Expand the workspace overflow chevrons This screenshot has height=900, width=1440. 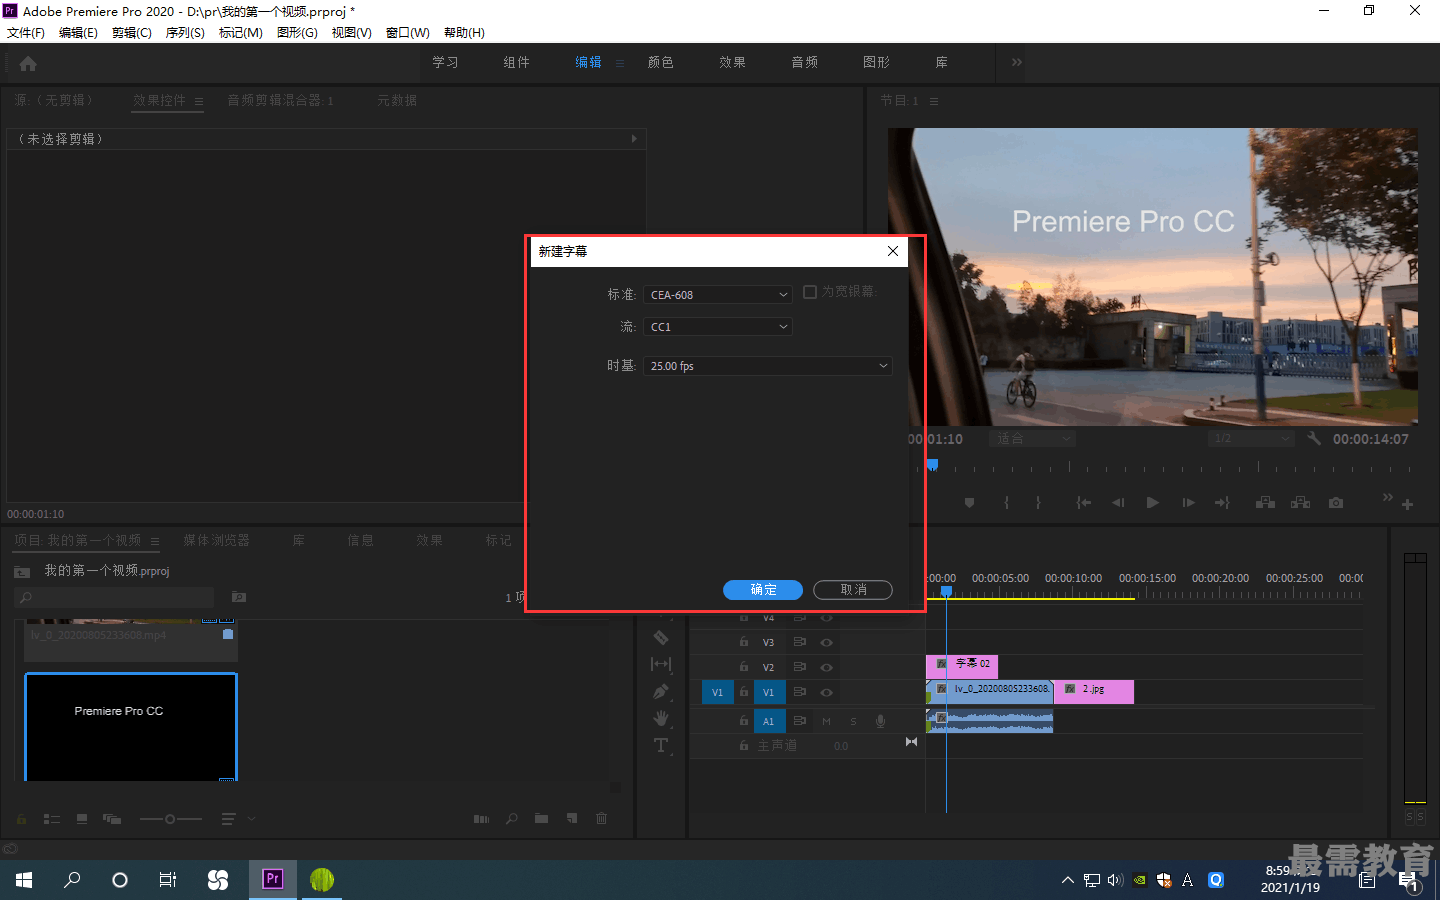pos(1016,62)
